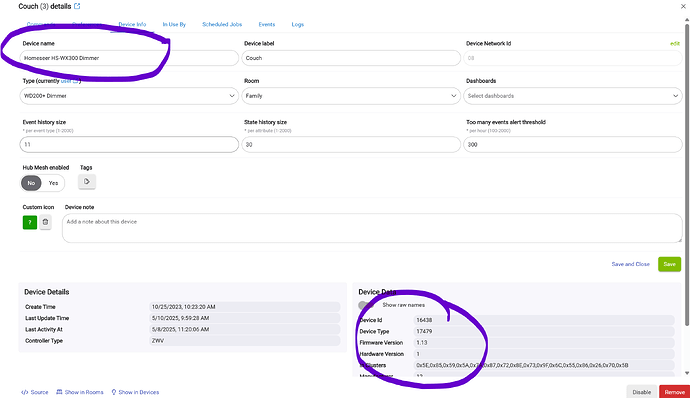Switch to the Commands tab

click(41, 24)
